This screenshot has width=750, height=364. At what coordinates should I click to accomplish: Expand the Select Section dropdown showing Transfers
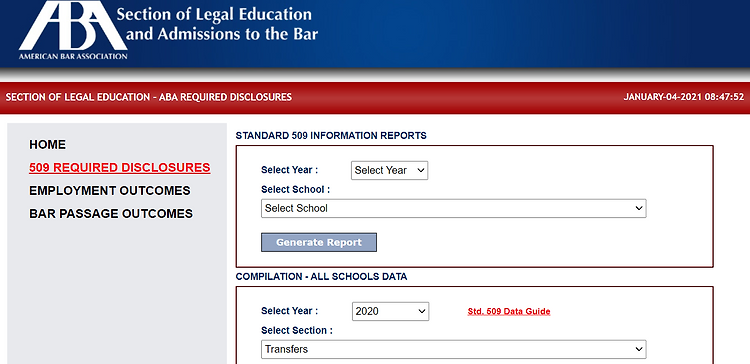tap(453, 349)
